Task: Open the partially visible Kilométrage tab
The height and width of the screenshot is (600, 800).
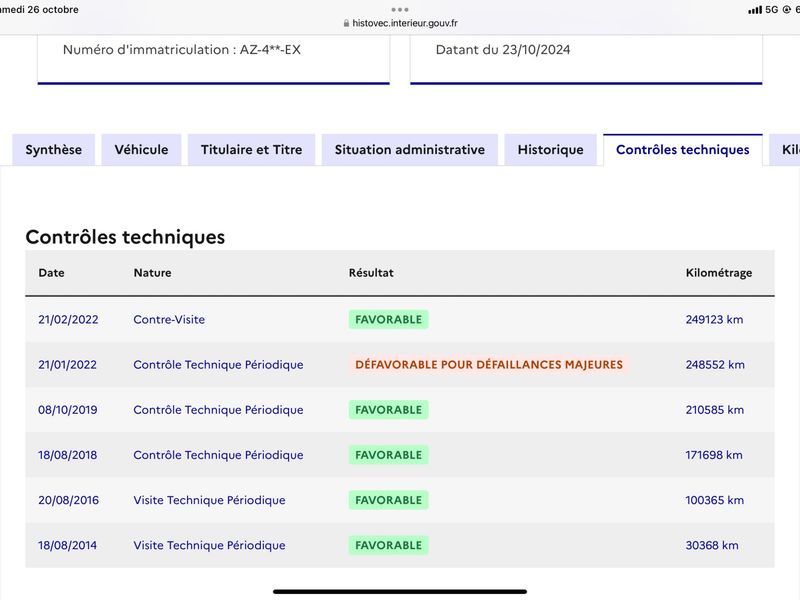Action: 785,149
